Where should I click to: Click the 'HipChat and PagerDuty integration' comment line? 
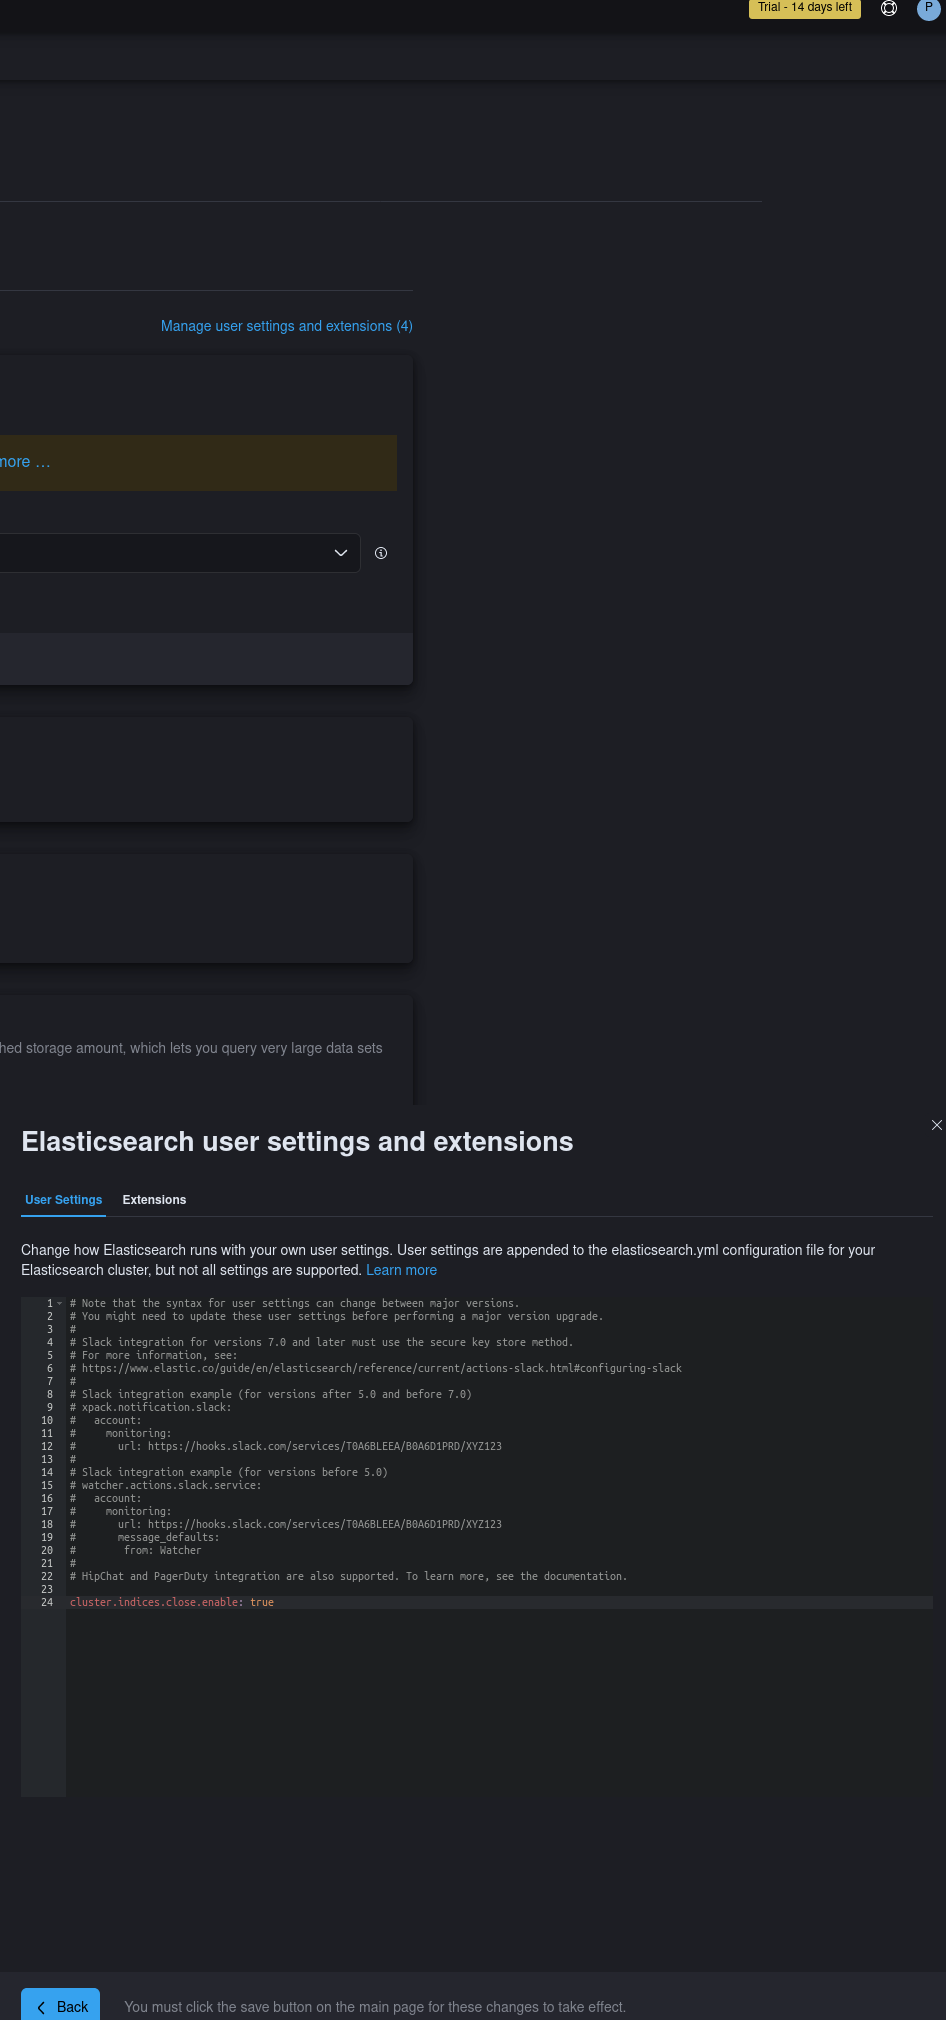pyautogui.click(x=349, y=1577)
